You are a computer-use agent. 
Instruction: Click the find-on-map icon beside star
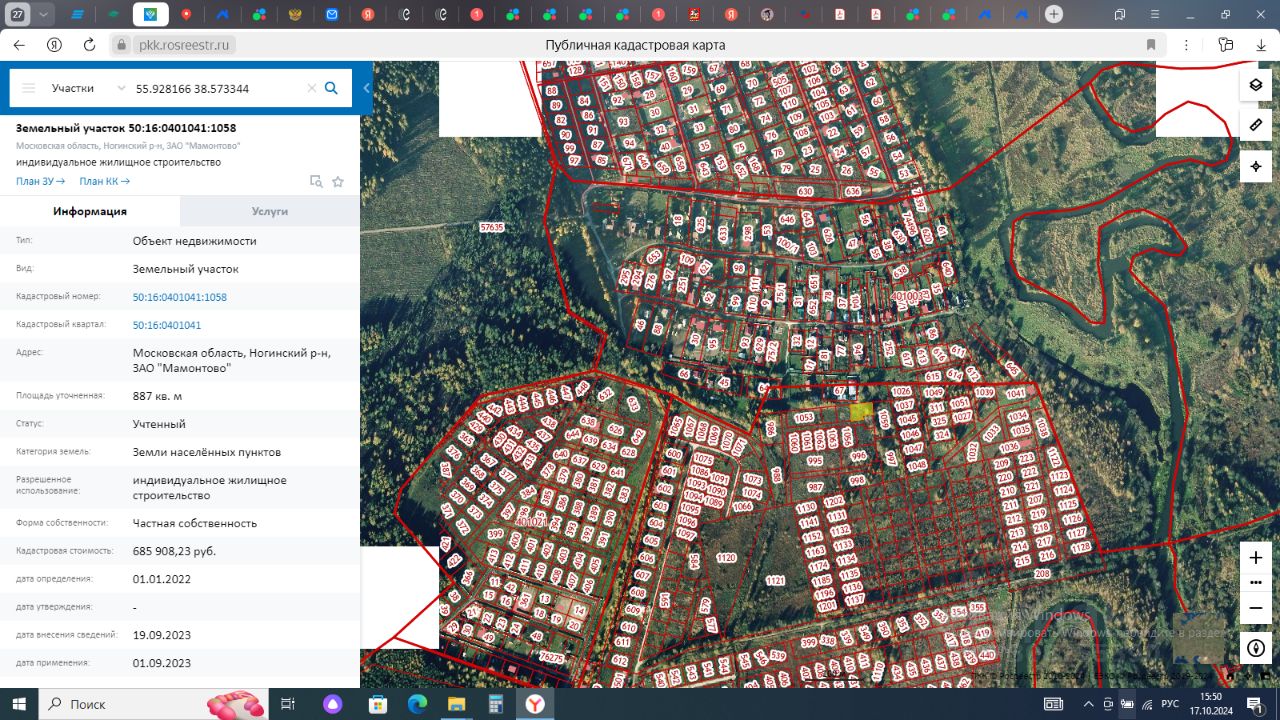point(316,182)
